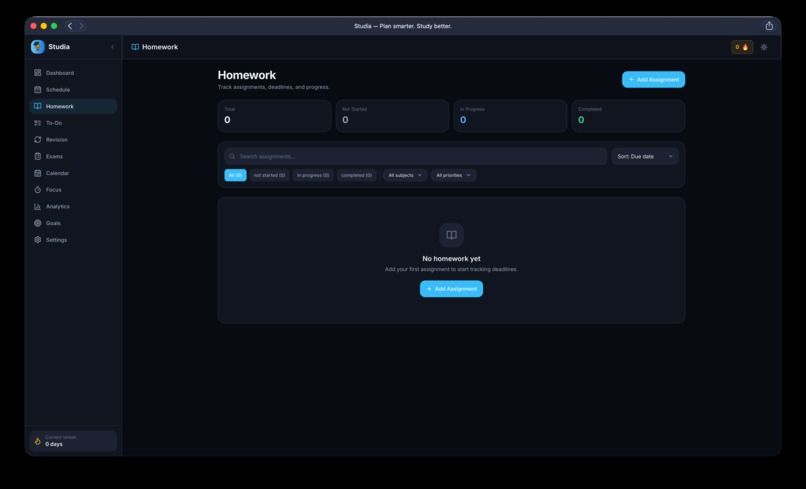Viewport: 806px width, 489px height.
Task: Click the search magnifier icon
Action: (232, 156)
